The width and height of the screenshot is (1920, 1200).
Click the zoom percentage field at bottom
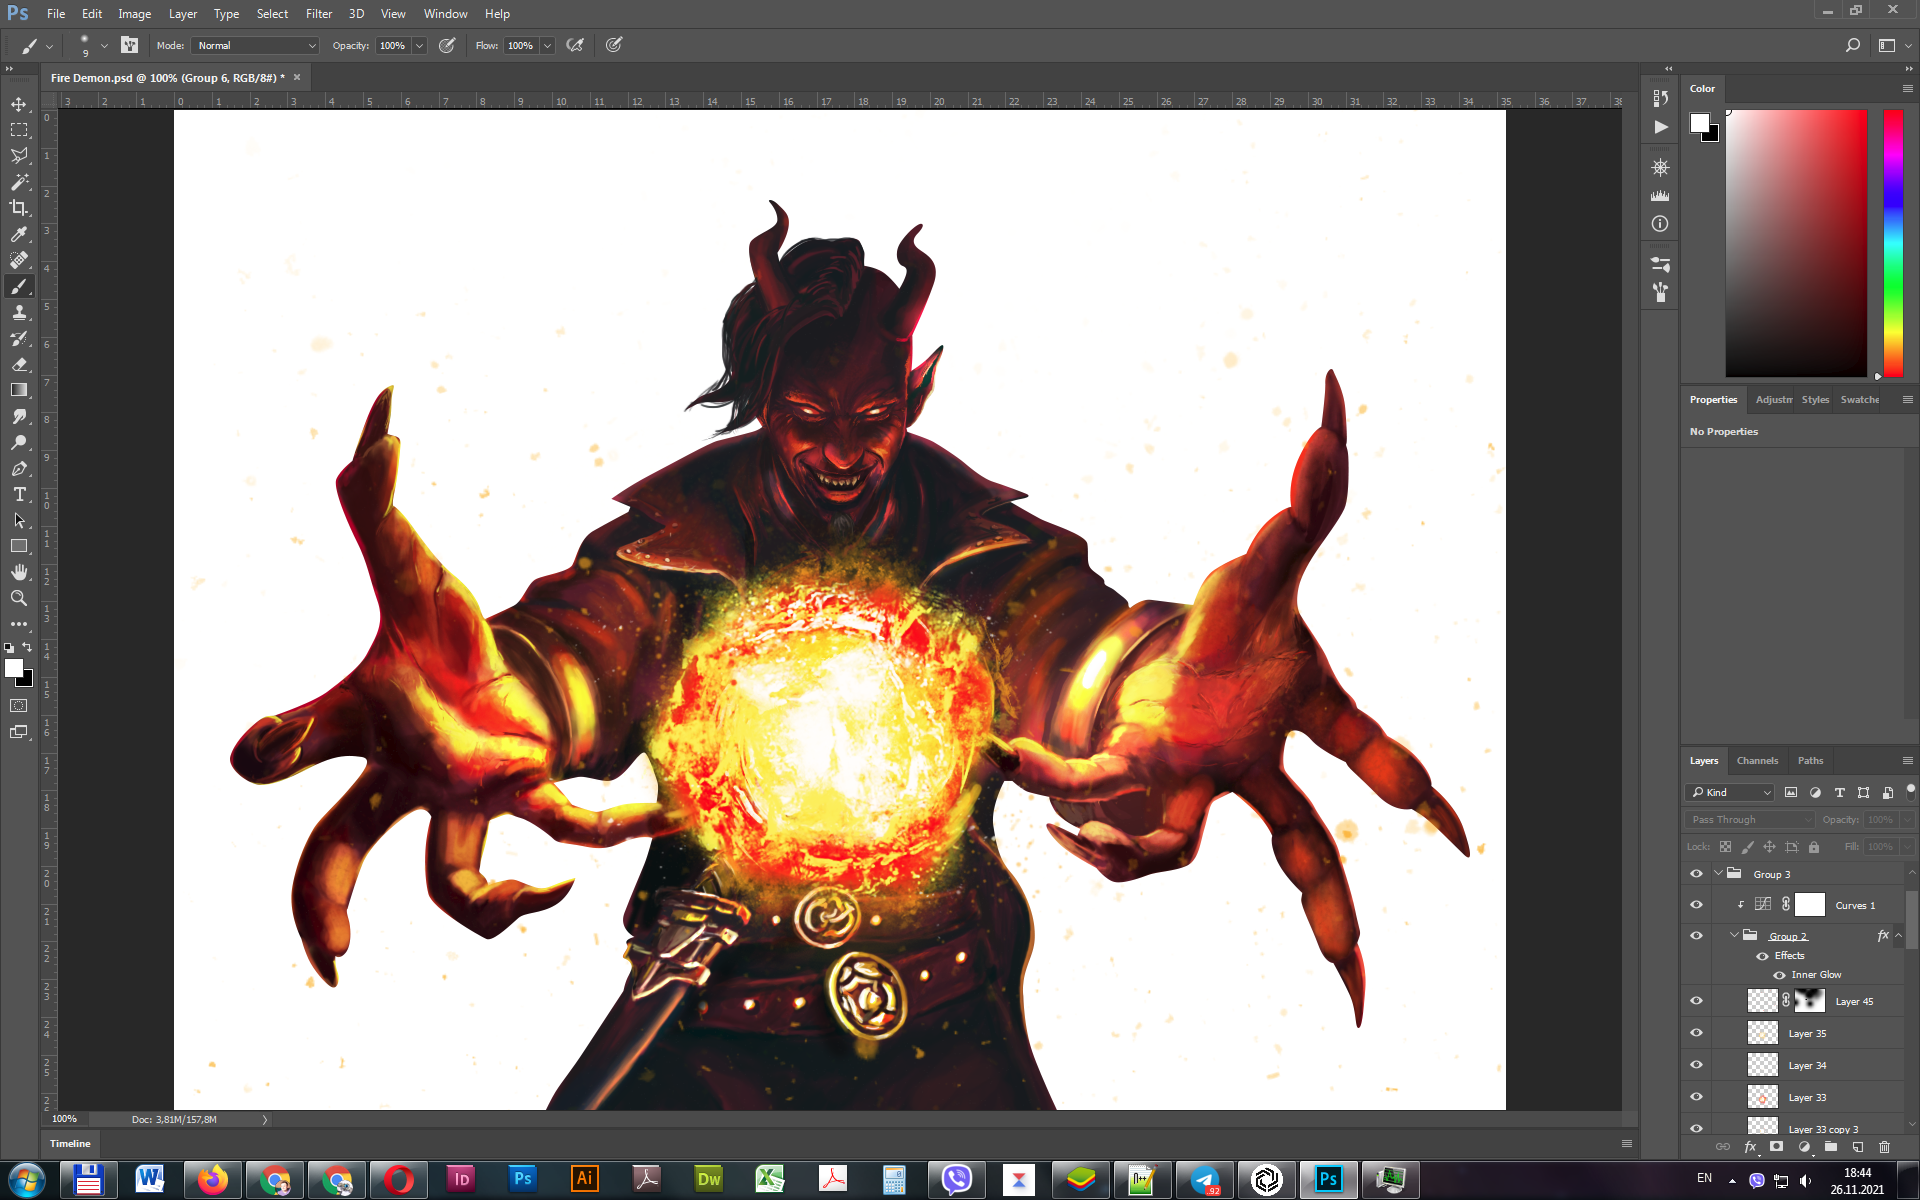(64, 1119)
